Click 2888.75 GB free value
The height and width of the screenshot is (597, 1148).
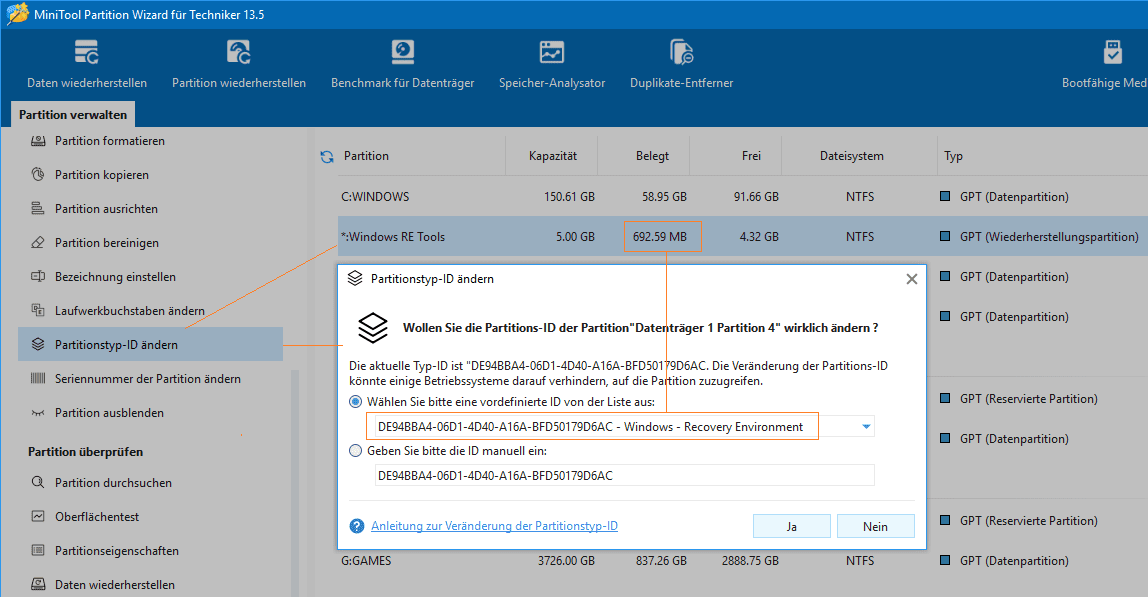[x=750, y=560]
